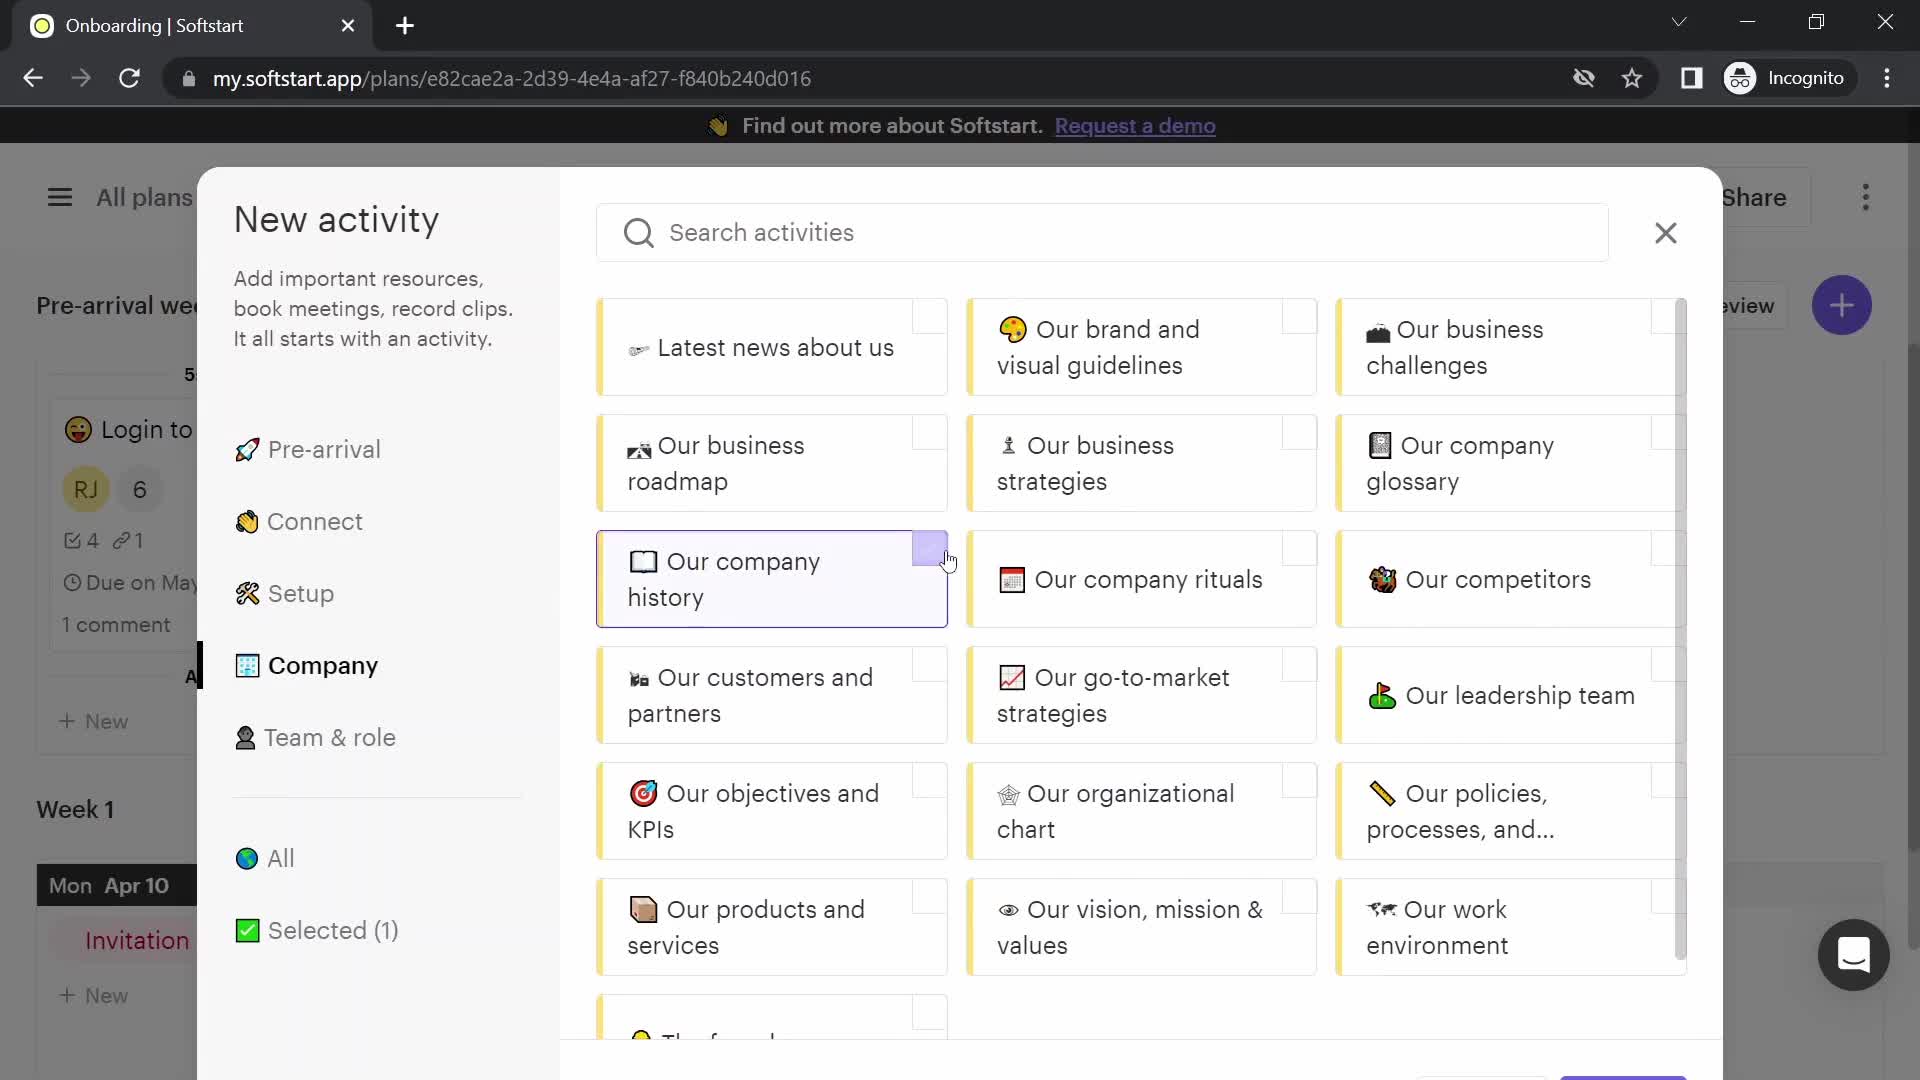Click the briefcase icon on business challenges card
This screenshot has height=1080, width=1920.
tap(1378, 332)
